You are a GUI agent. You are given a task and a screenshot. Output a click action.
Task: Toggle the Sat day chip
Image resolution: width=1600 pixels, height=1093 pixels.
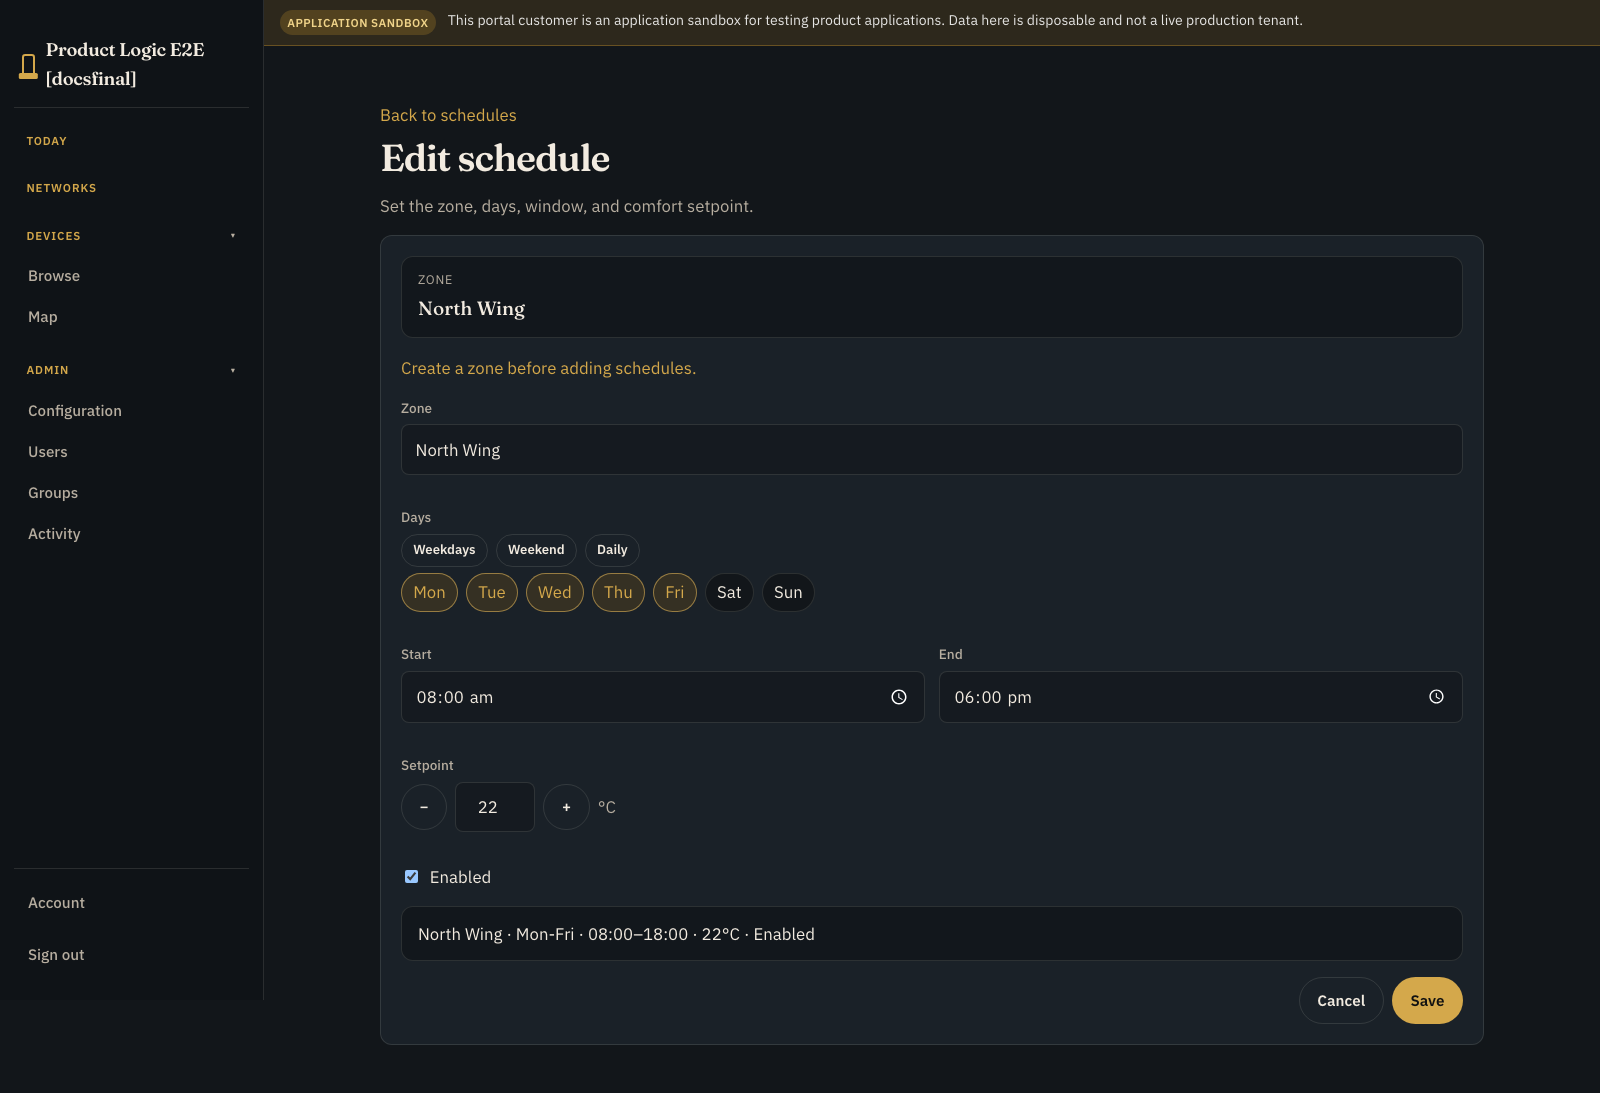[x=729, y=592]
